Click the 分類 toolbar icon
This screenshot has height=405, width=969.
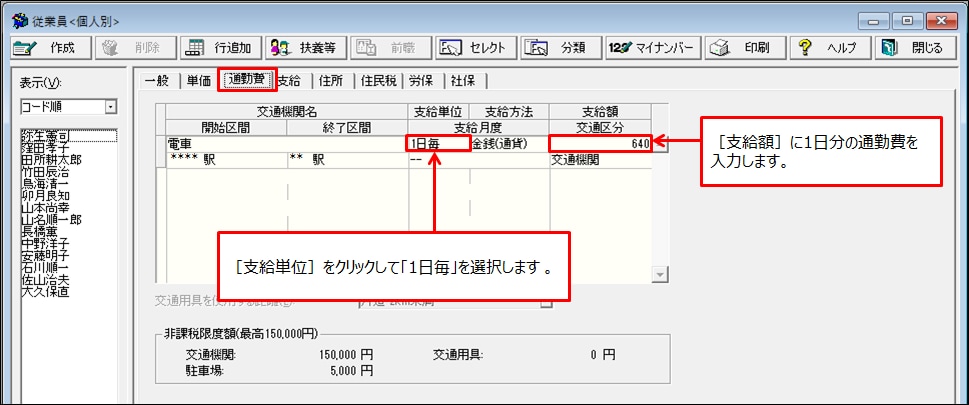coord(536,48)
